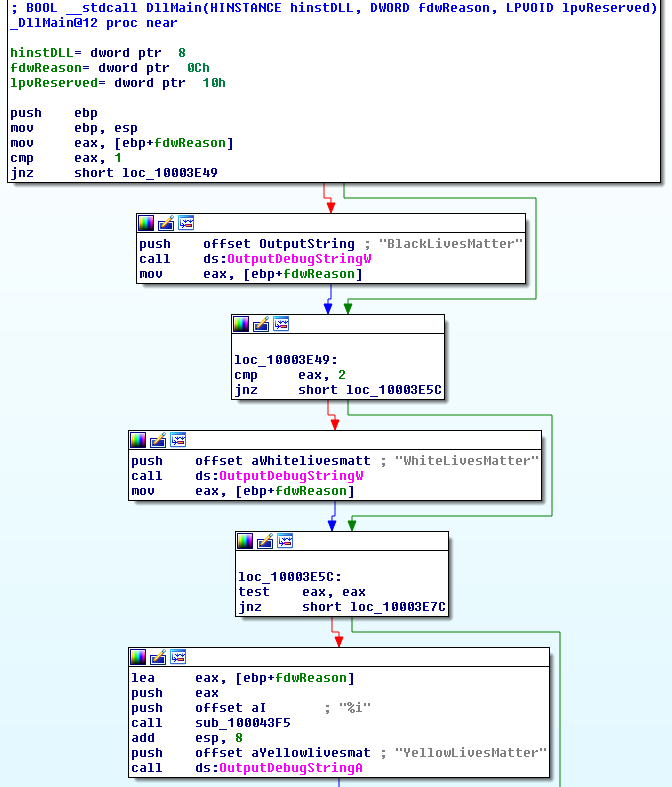The width and height of the screenshot is (672, 787).
Task: Click pencil edit icon on BlackLivesMatter node
Action: (166, 223)
